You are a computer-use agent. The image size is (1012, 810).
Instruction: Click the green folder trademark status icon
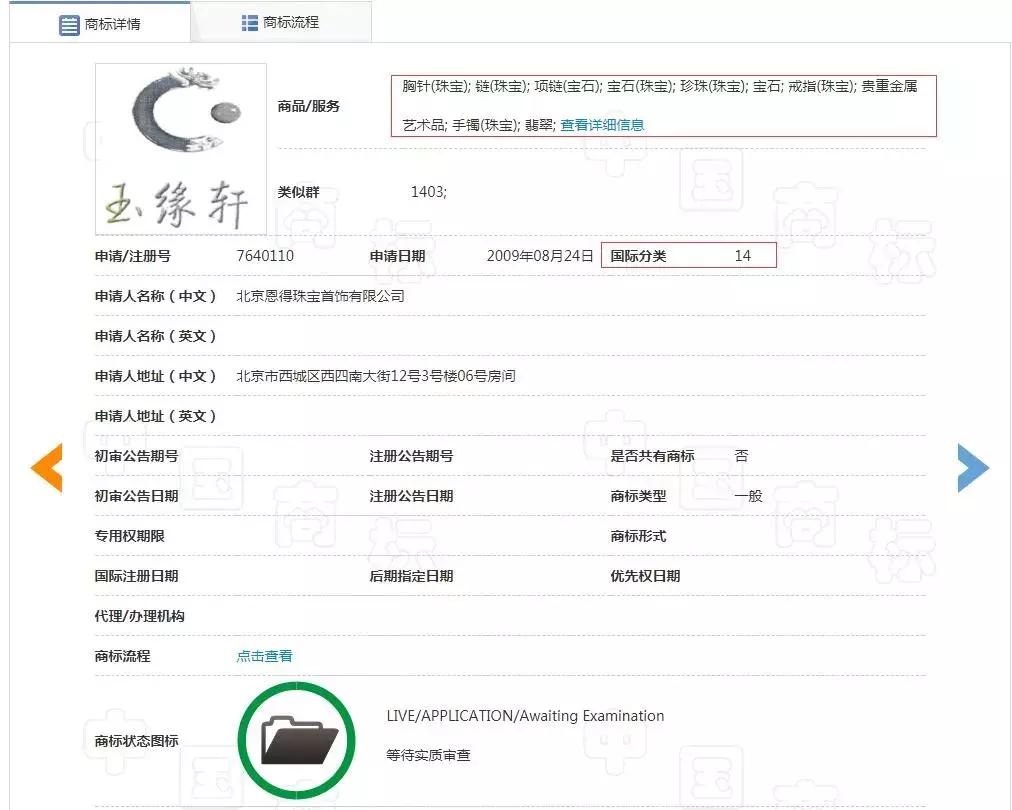click(295, 738)
